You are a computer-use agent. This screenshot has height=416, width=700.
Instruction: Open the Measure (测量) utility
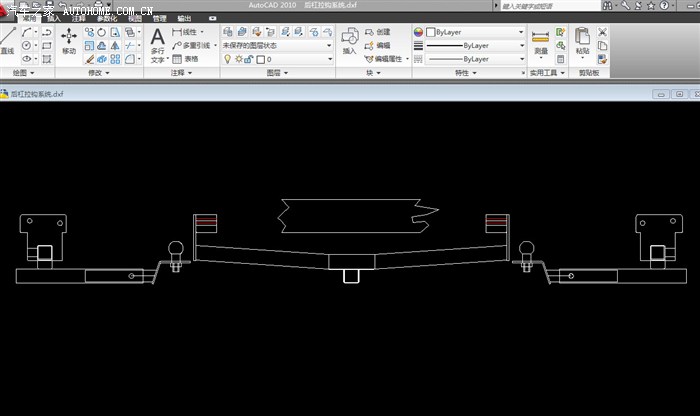tap(541, 40)
